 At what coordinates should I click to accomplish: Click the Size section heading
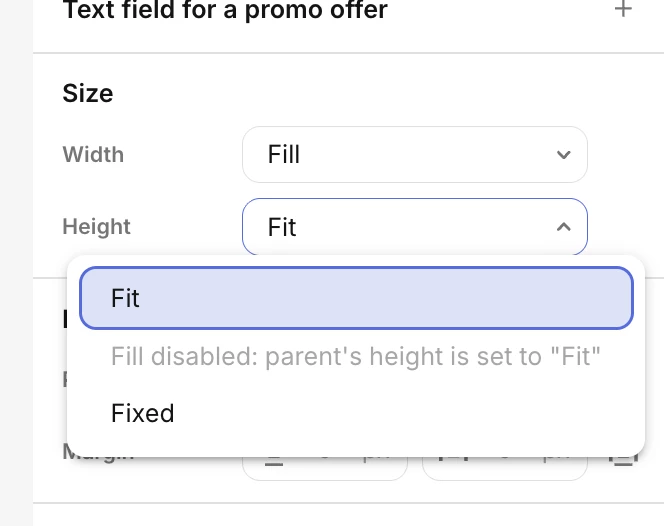point(88,94)
